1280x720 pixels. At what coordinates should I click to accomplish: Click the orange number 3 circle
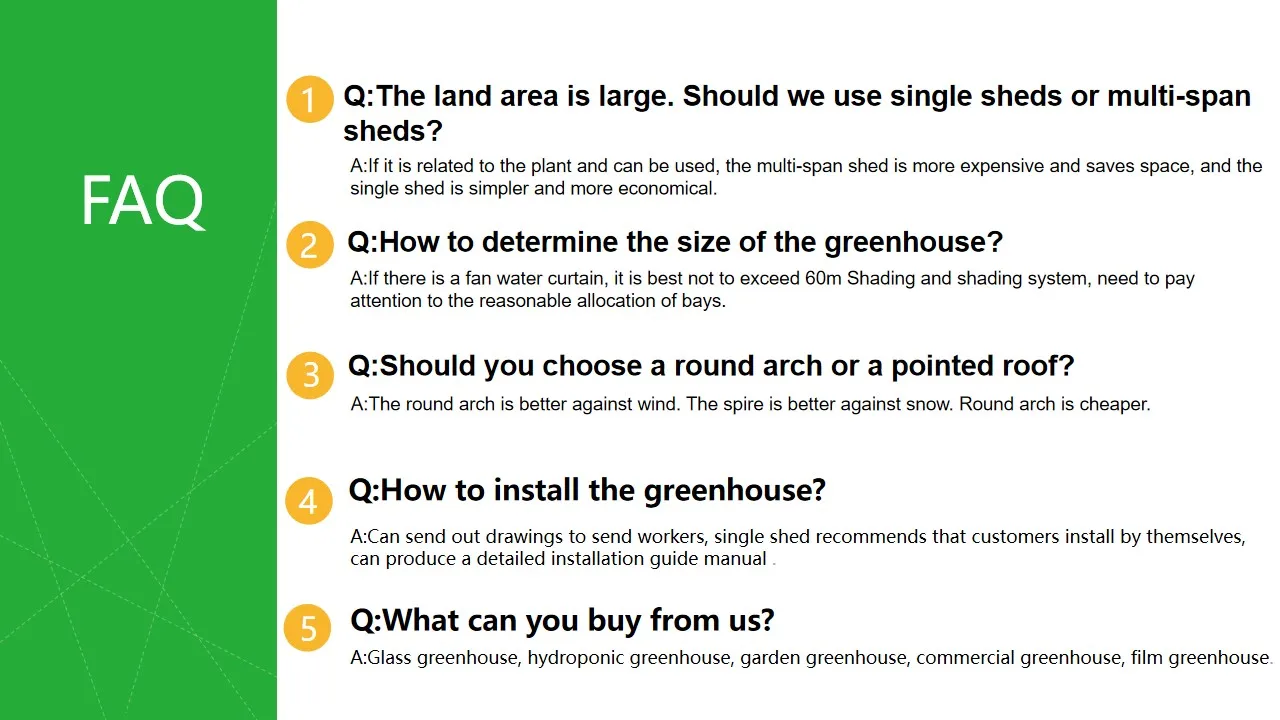tap(310, 375)
